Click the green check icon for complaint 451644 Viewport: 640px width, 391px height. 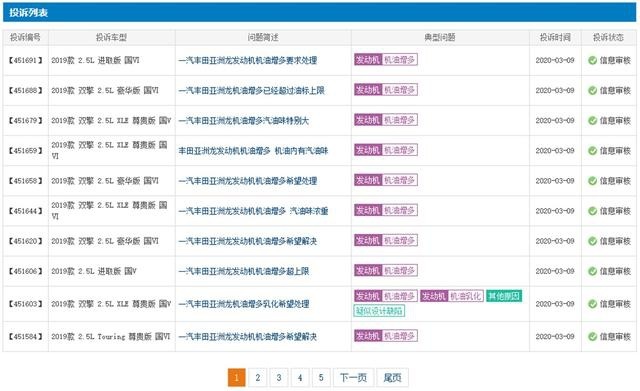click(x=592, y=211)
